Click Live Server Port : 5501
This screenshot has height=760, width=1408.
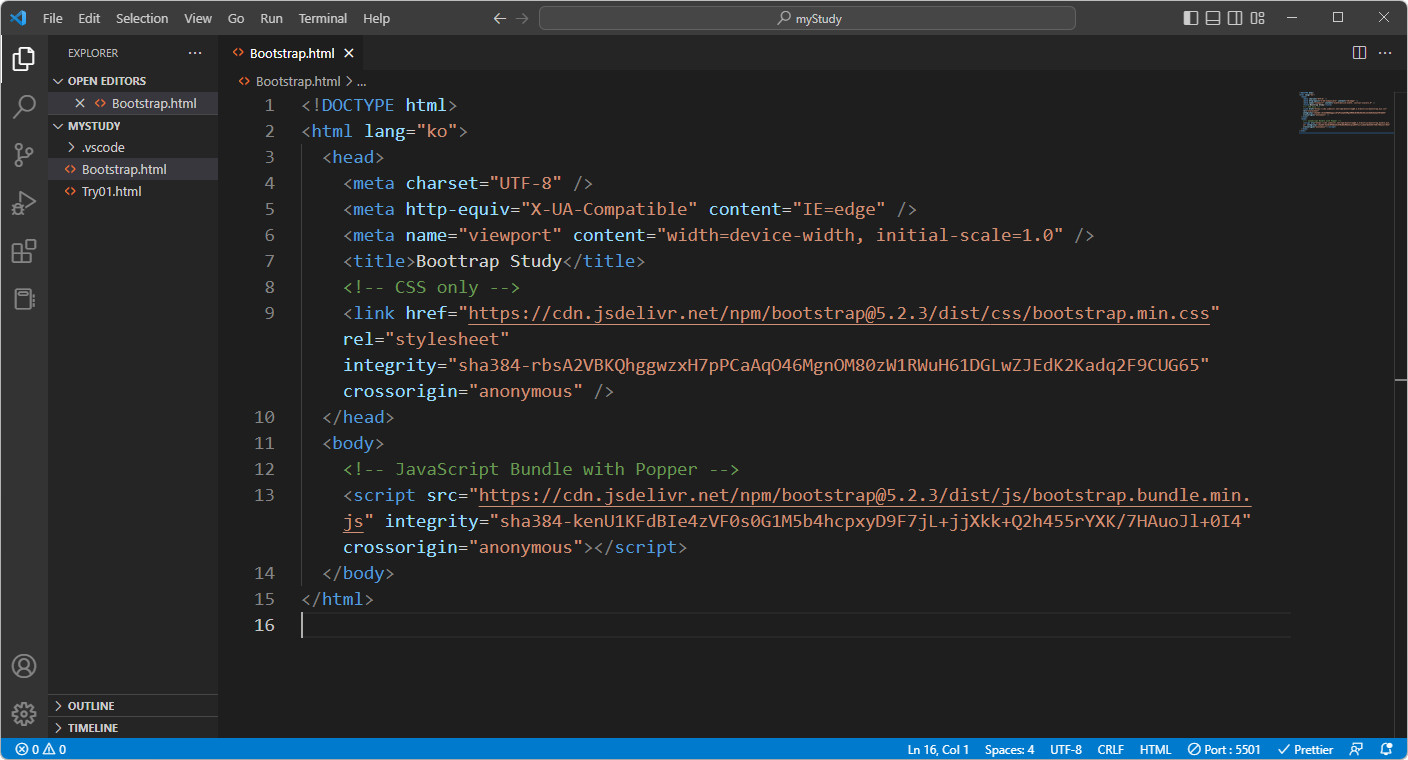1224,749
